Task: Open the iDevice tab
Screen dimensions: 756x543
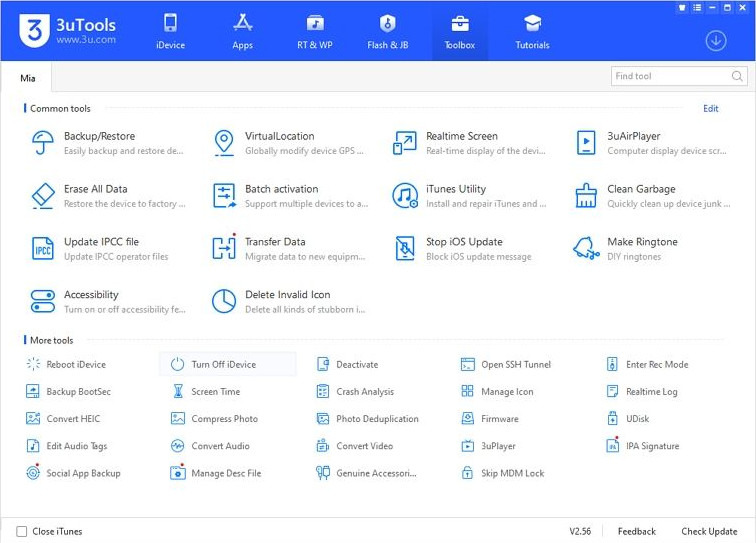Action: (x=170, y=31)
